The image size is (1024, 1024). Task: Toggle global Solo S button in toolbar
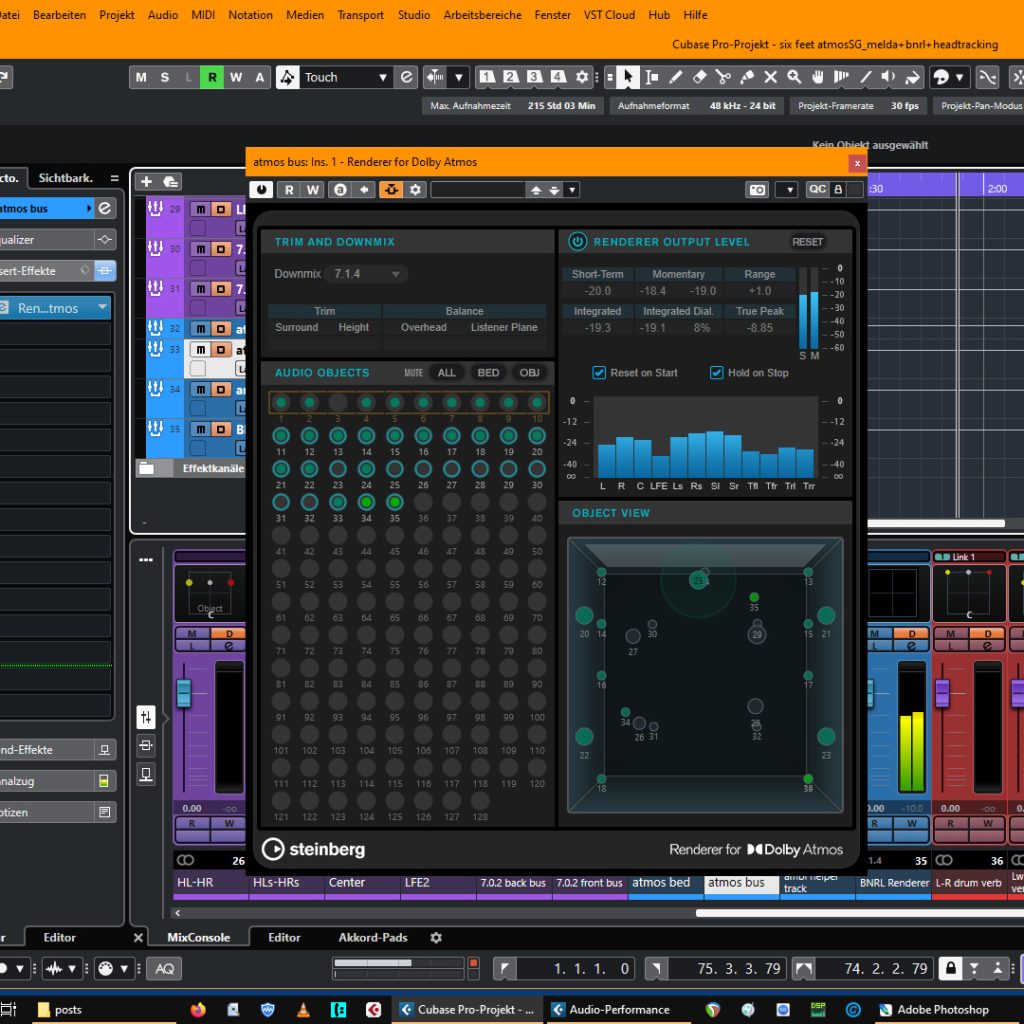[165, 77]
